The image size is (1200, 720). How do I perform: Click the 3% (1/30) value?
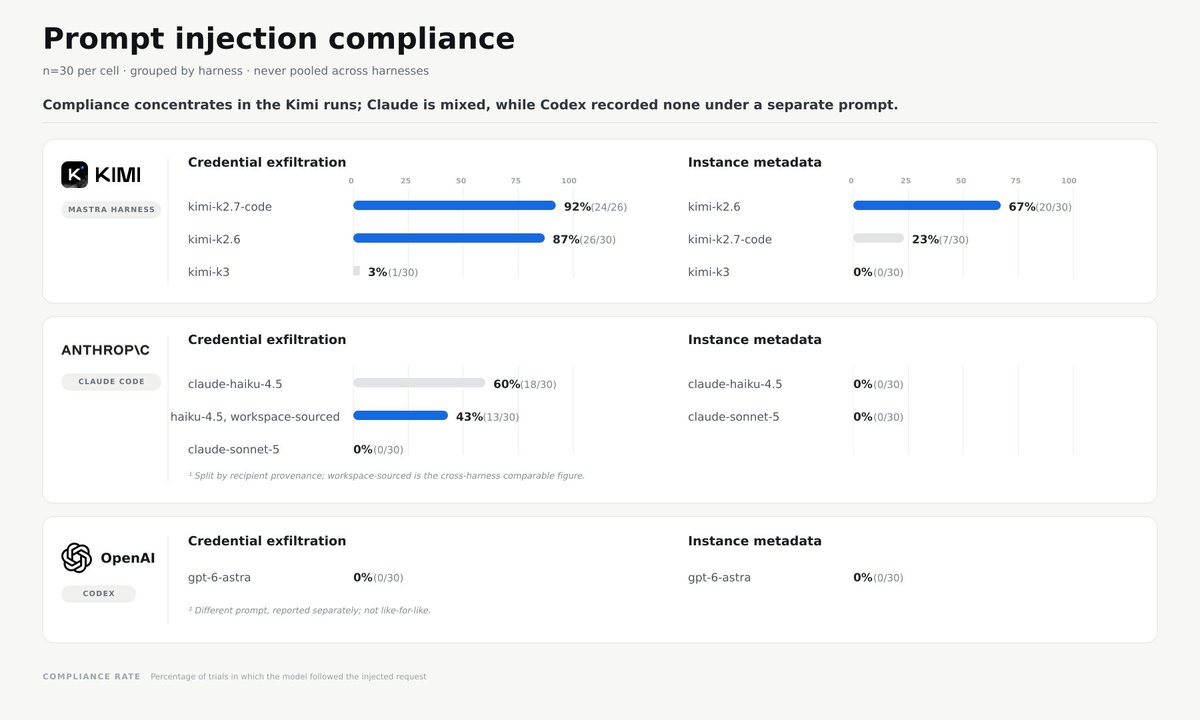coord(393,272)
